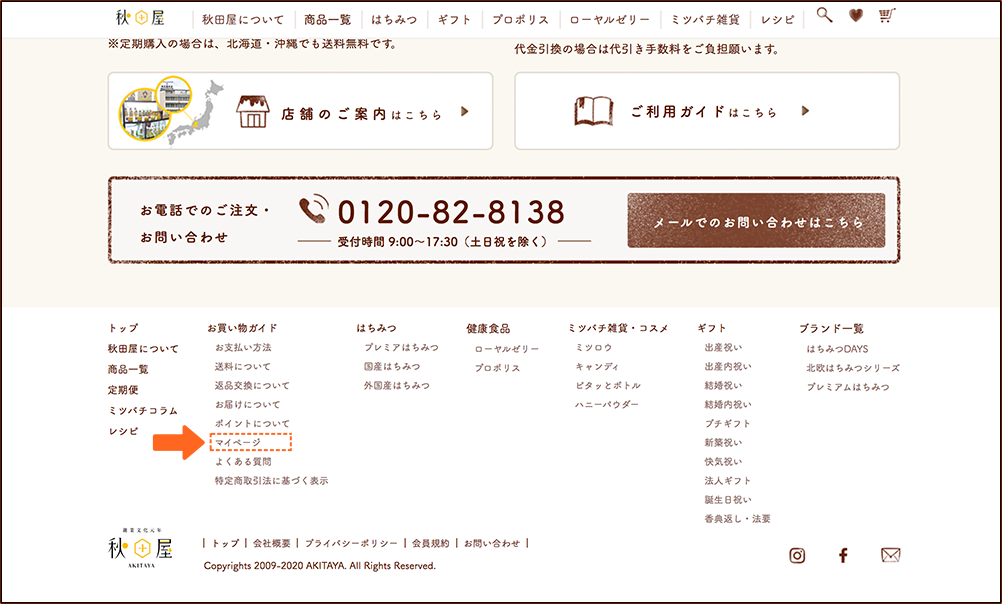Open the ローヤルゼリー footer link
The width and height of the screenshot is (1002, 604).
point(507,349)
